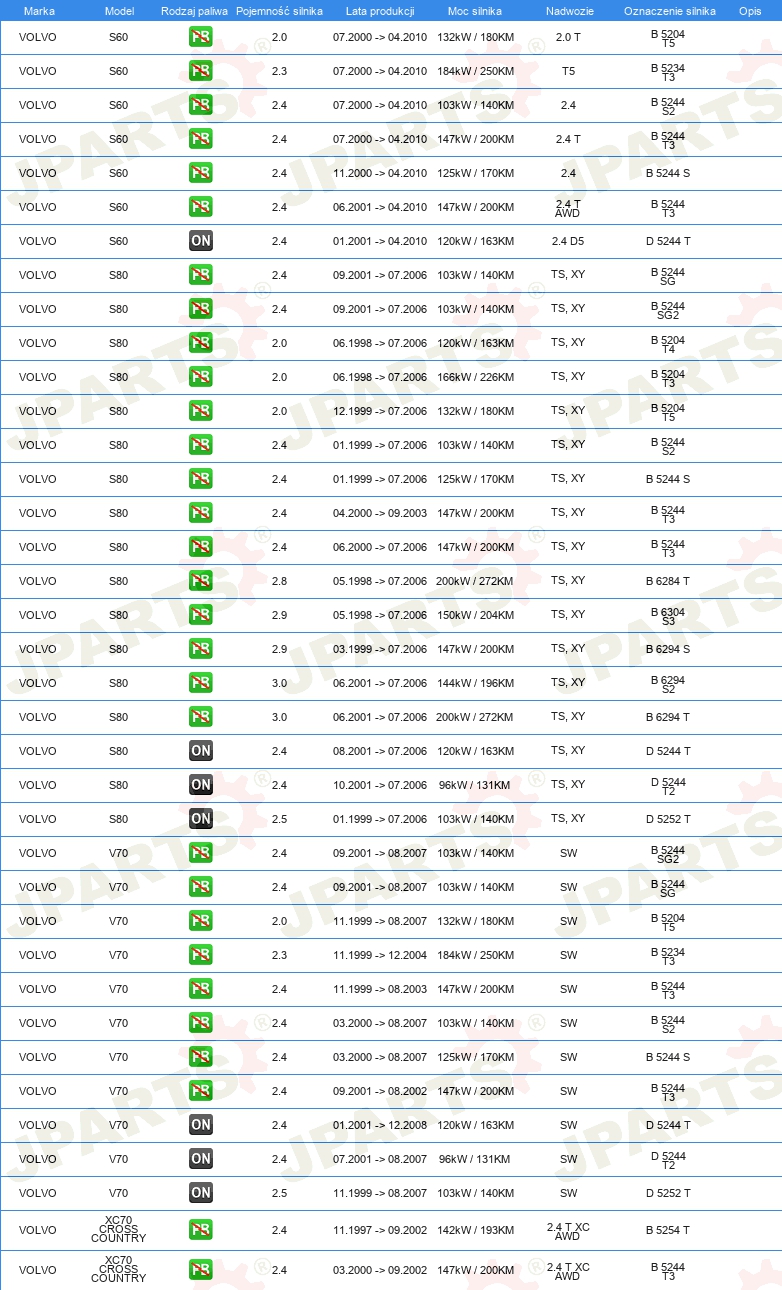Click the PB icon for S80 B 5204 T4
782x1290 pixels.
click(200, 344)
